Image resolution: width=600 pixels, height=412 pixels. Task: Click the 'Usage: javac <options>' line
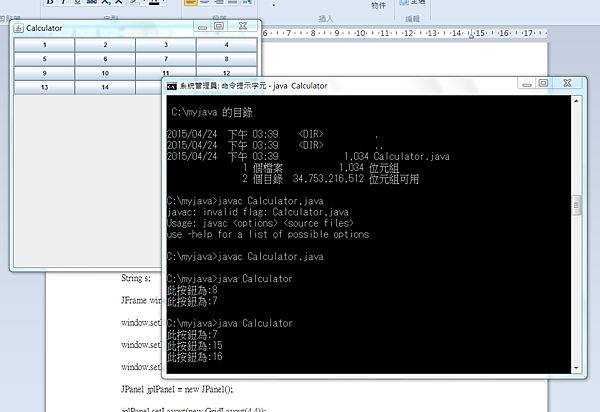tap(260, 223)
